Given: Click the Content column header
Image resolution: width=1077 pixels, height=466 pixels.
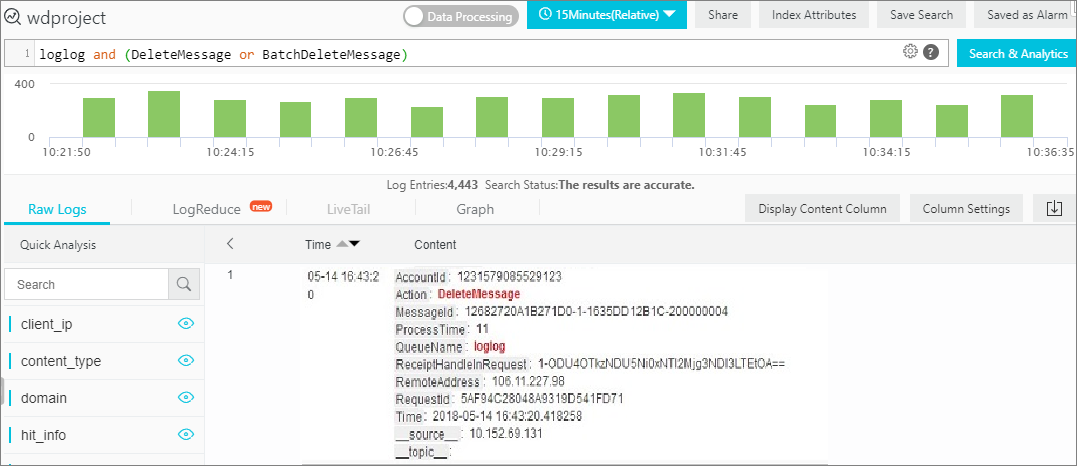Looking at the screenshot, I should [x=435, y=245].
